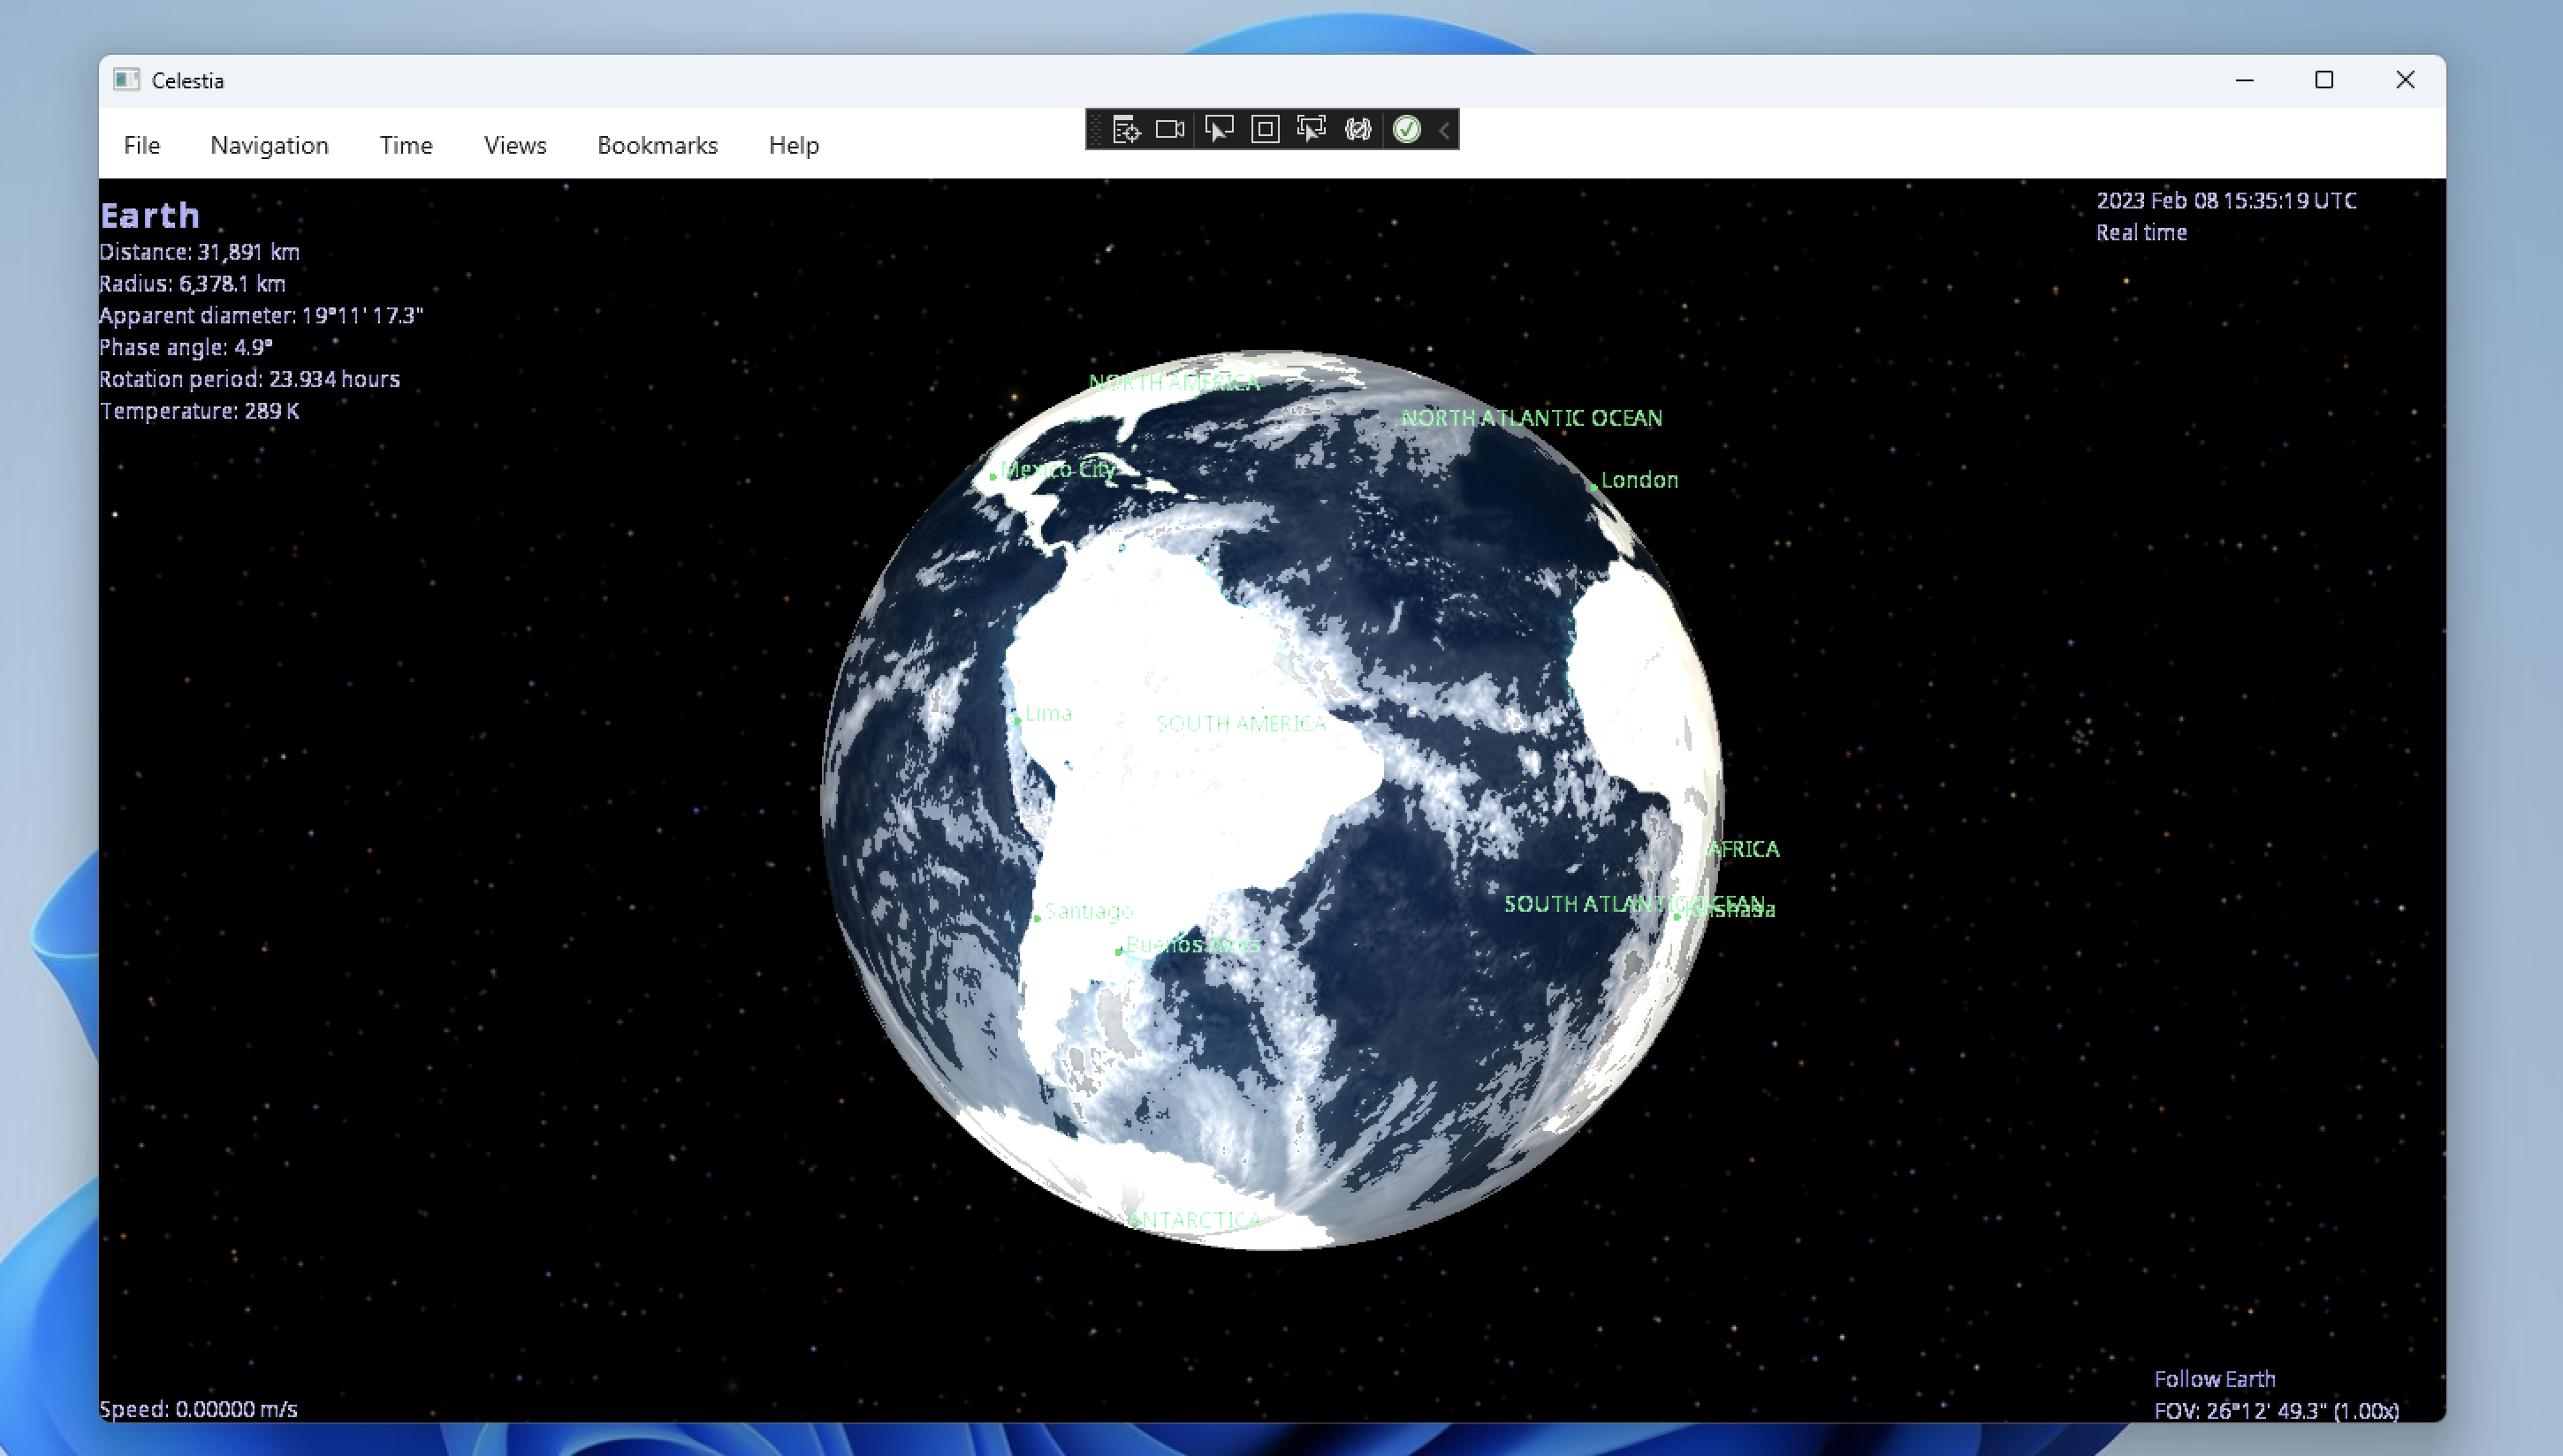Select the capture video tool

click(x=1168, y=129)
